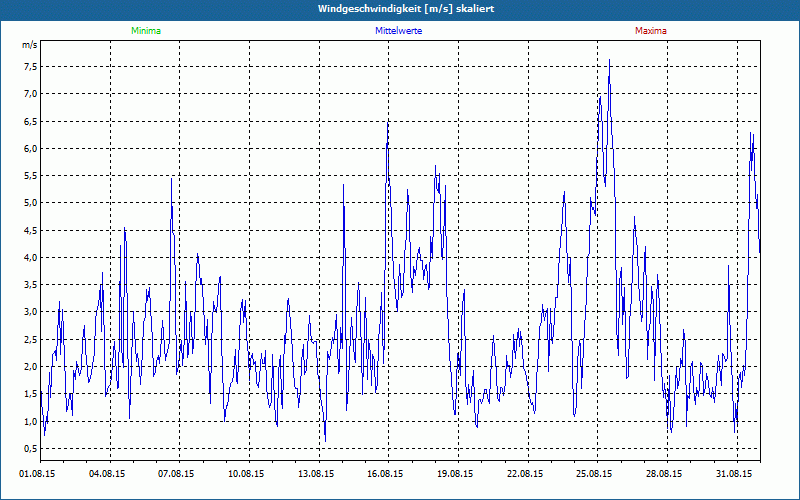
Task: Click the 7,0 y-axis value
Action: click(32, 94)
